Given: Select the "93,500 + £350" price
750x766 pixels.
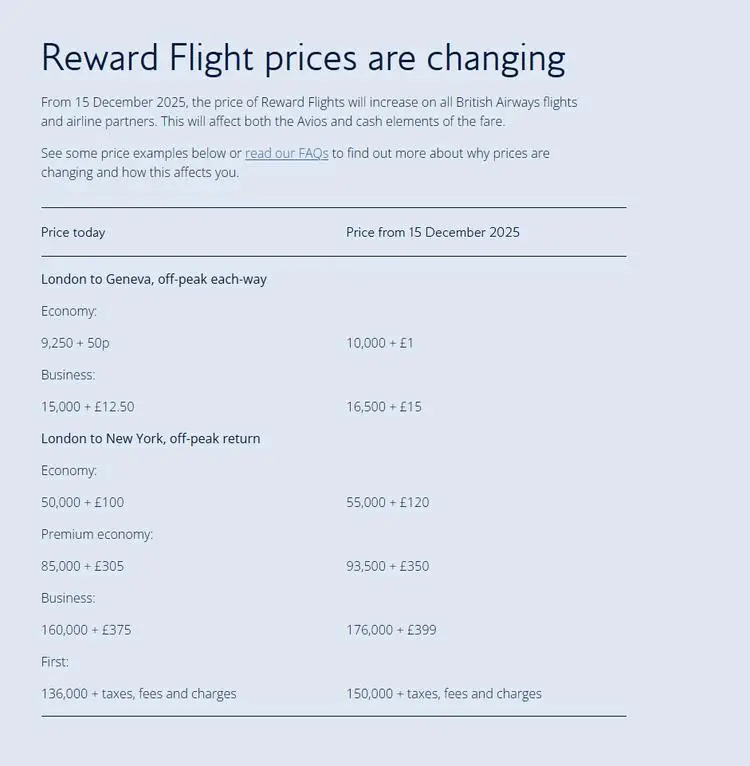Looking at the screenshot, I should pyautogui.click(x=388, y=566).
